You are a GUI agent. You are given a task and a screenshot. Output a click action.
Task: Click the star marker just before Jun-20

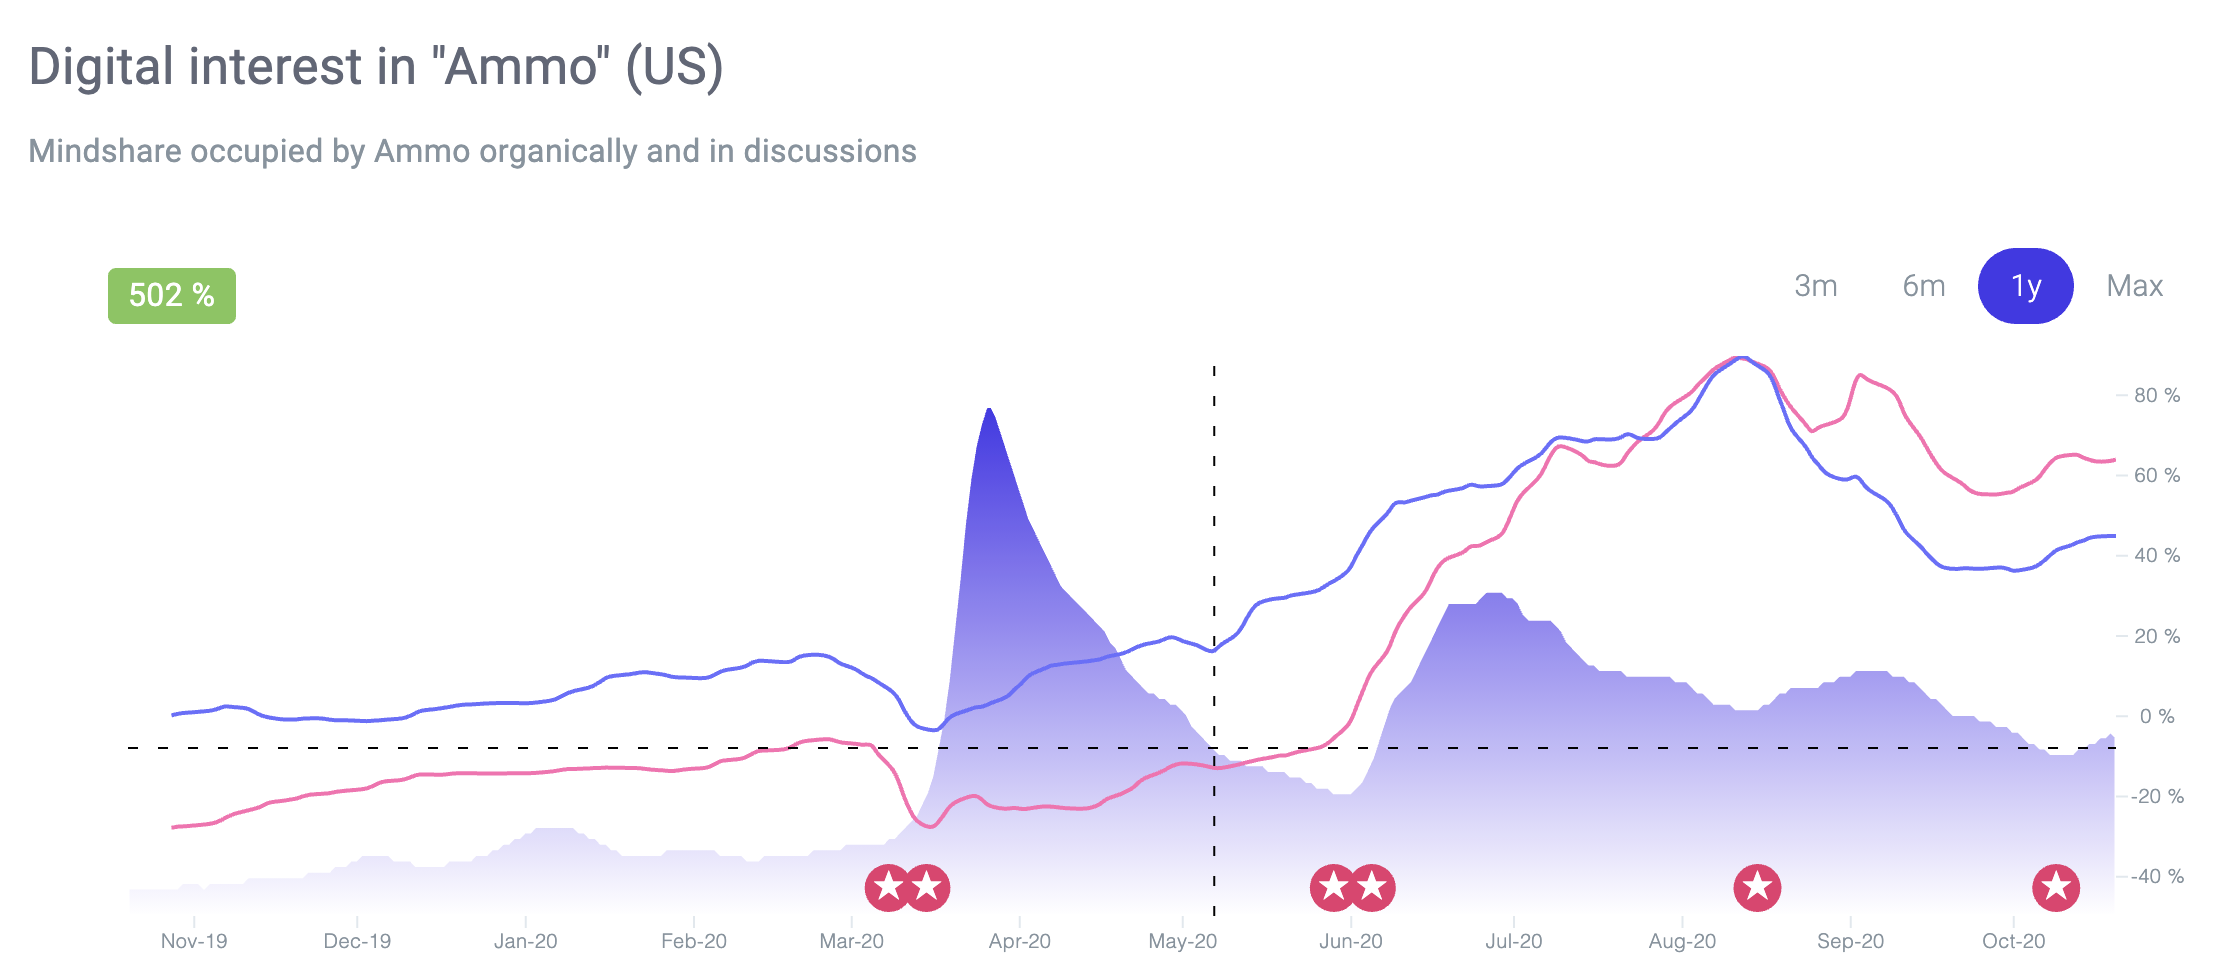[x=1333, y=888]
